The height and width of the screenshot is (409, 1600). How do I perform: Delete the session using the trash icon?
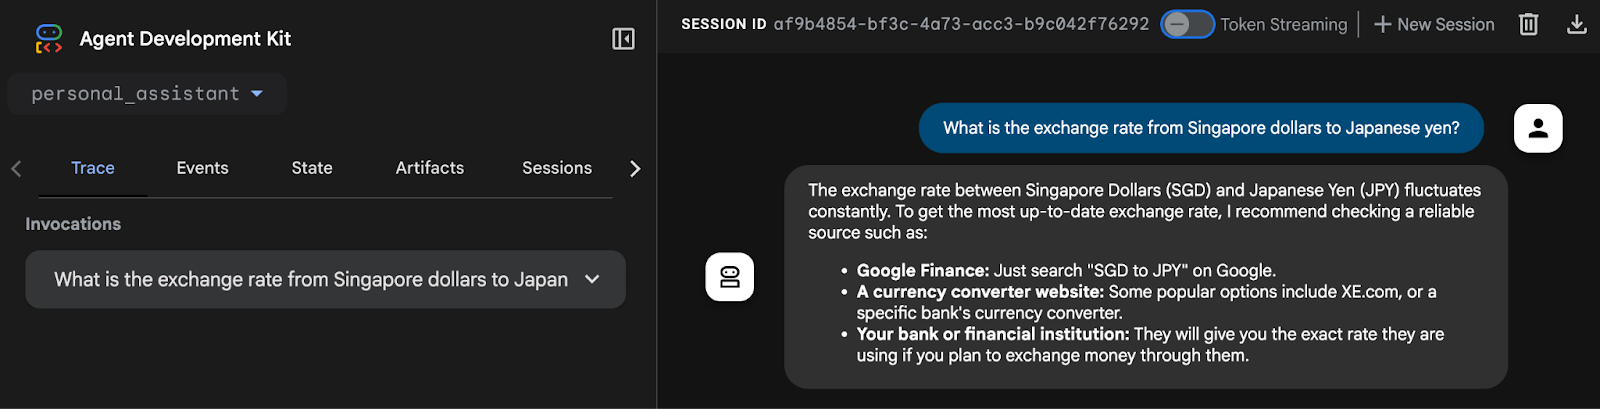click(1528, 24)
